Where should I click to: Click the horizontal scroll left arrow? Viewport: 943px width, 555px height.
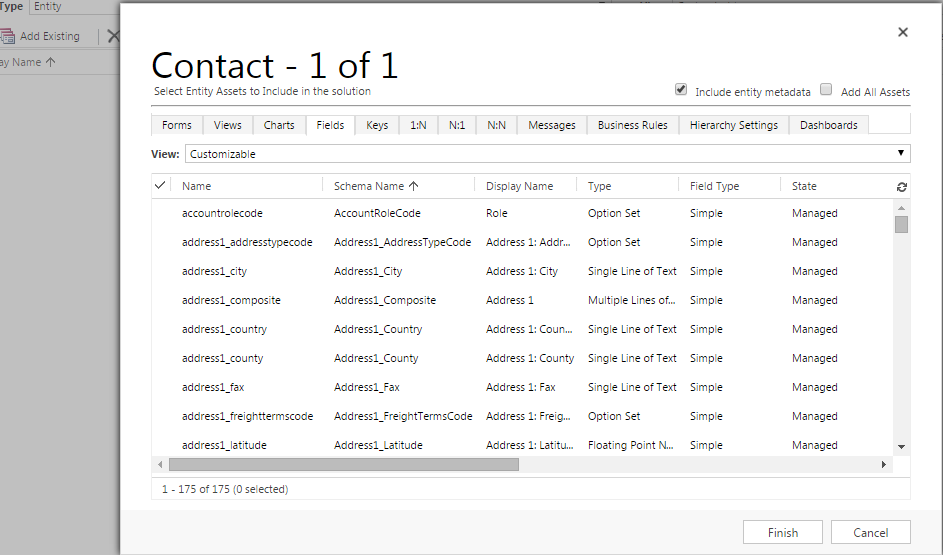(160, 465)
